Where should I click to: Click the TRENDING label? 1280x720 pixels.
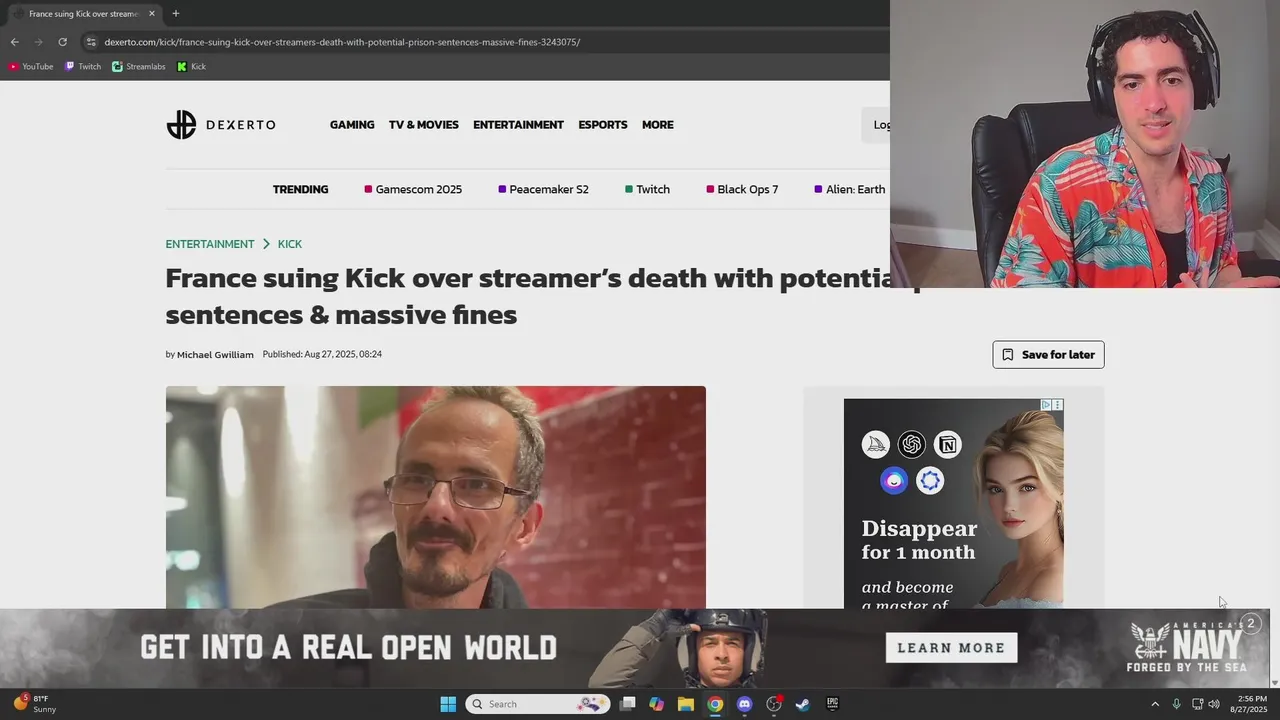300,189
